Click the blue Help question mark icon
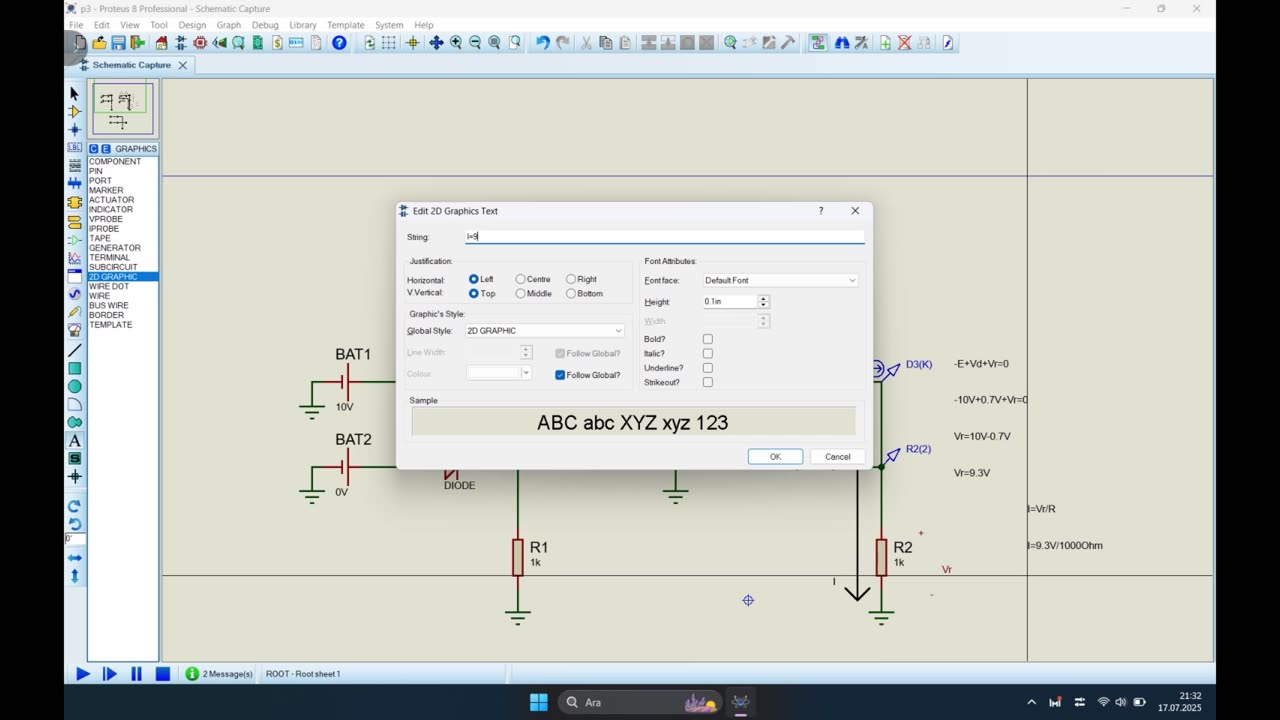 coord(339,43)
